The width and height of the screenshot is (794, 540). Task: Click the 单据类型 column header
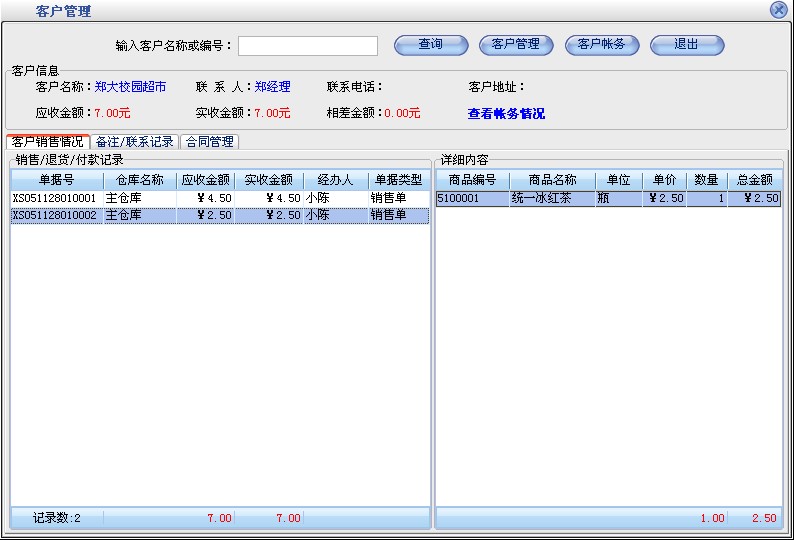pos(398,180)
